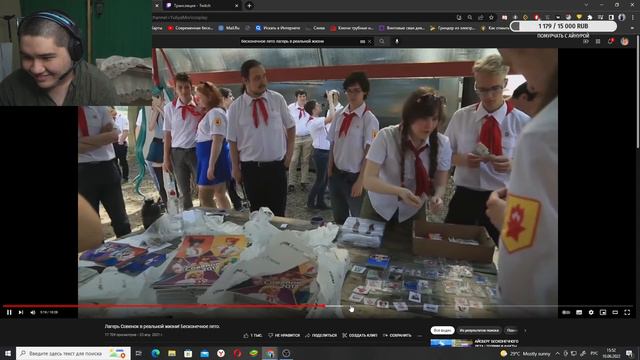This screenshot has height=360, width=640.
Task: Select the 'Все видео' filter chip
Action: tap(442, 330)
